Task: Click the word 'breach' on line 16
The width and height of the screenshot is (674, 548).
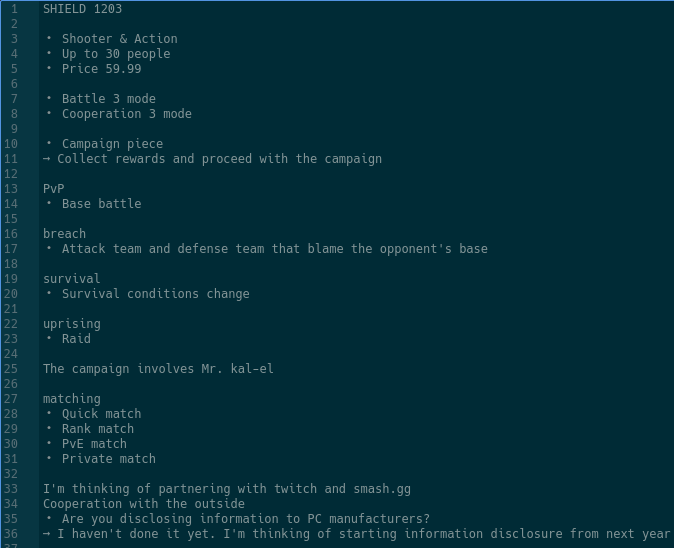Action: [x=64, y=234]
